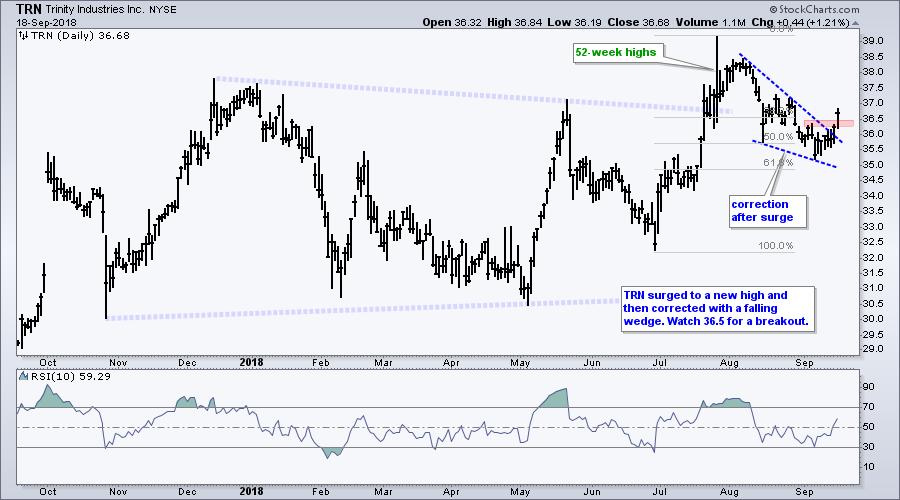900x500 pixels.
Task: Select the TRN ticker symbol in header
Action: pyautogui.click(x=28, y=9)
